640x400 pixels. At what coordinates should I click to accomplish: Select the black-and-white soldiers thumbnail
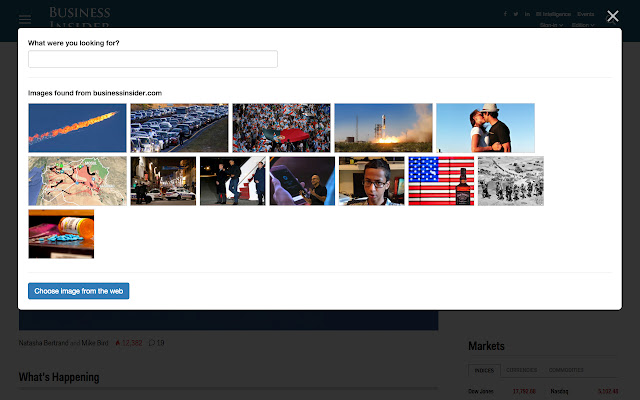pos(511,181)
